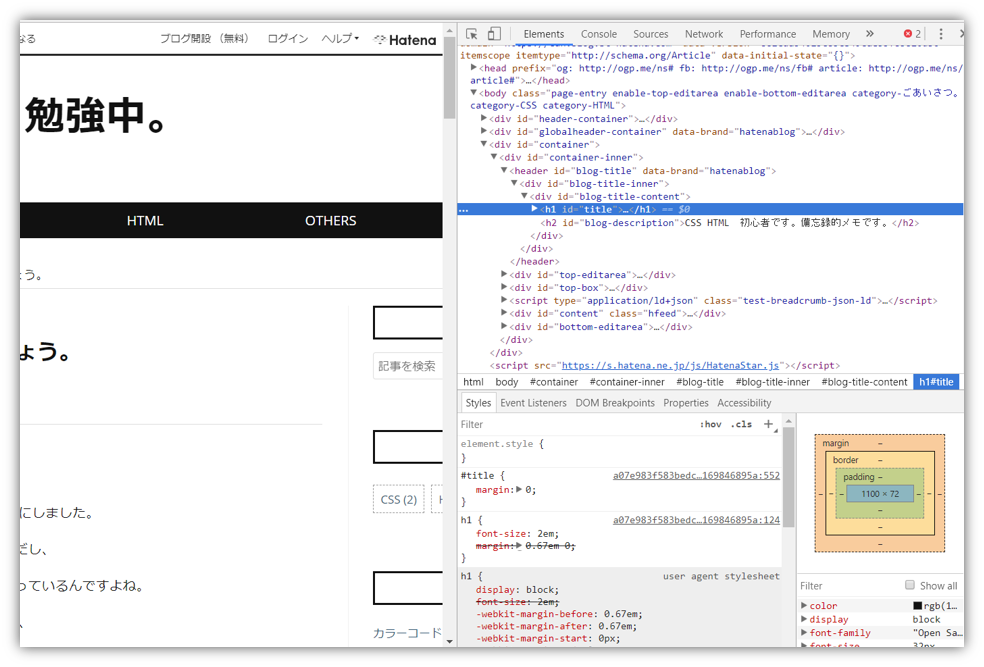Expand the top-box div node

[504, 287]
